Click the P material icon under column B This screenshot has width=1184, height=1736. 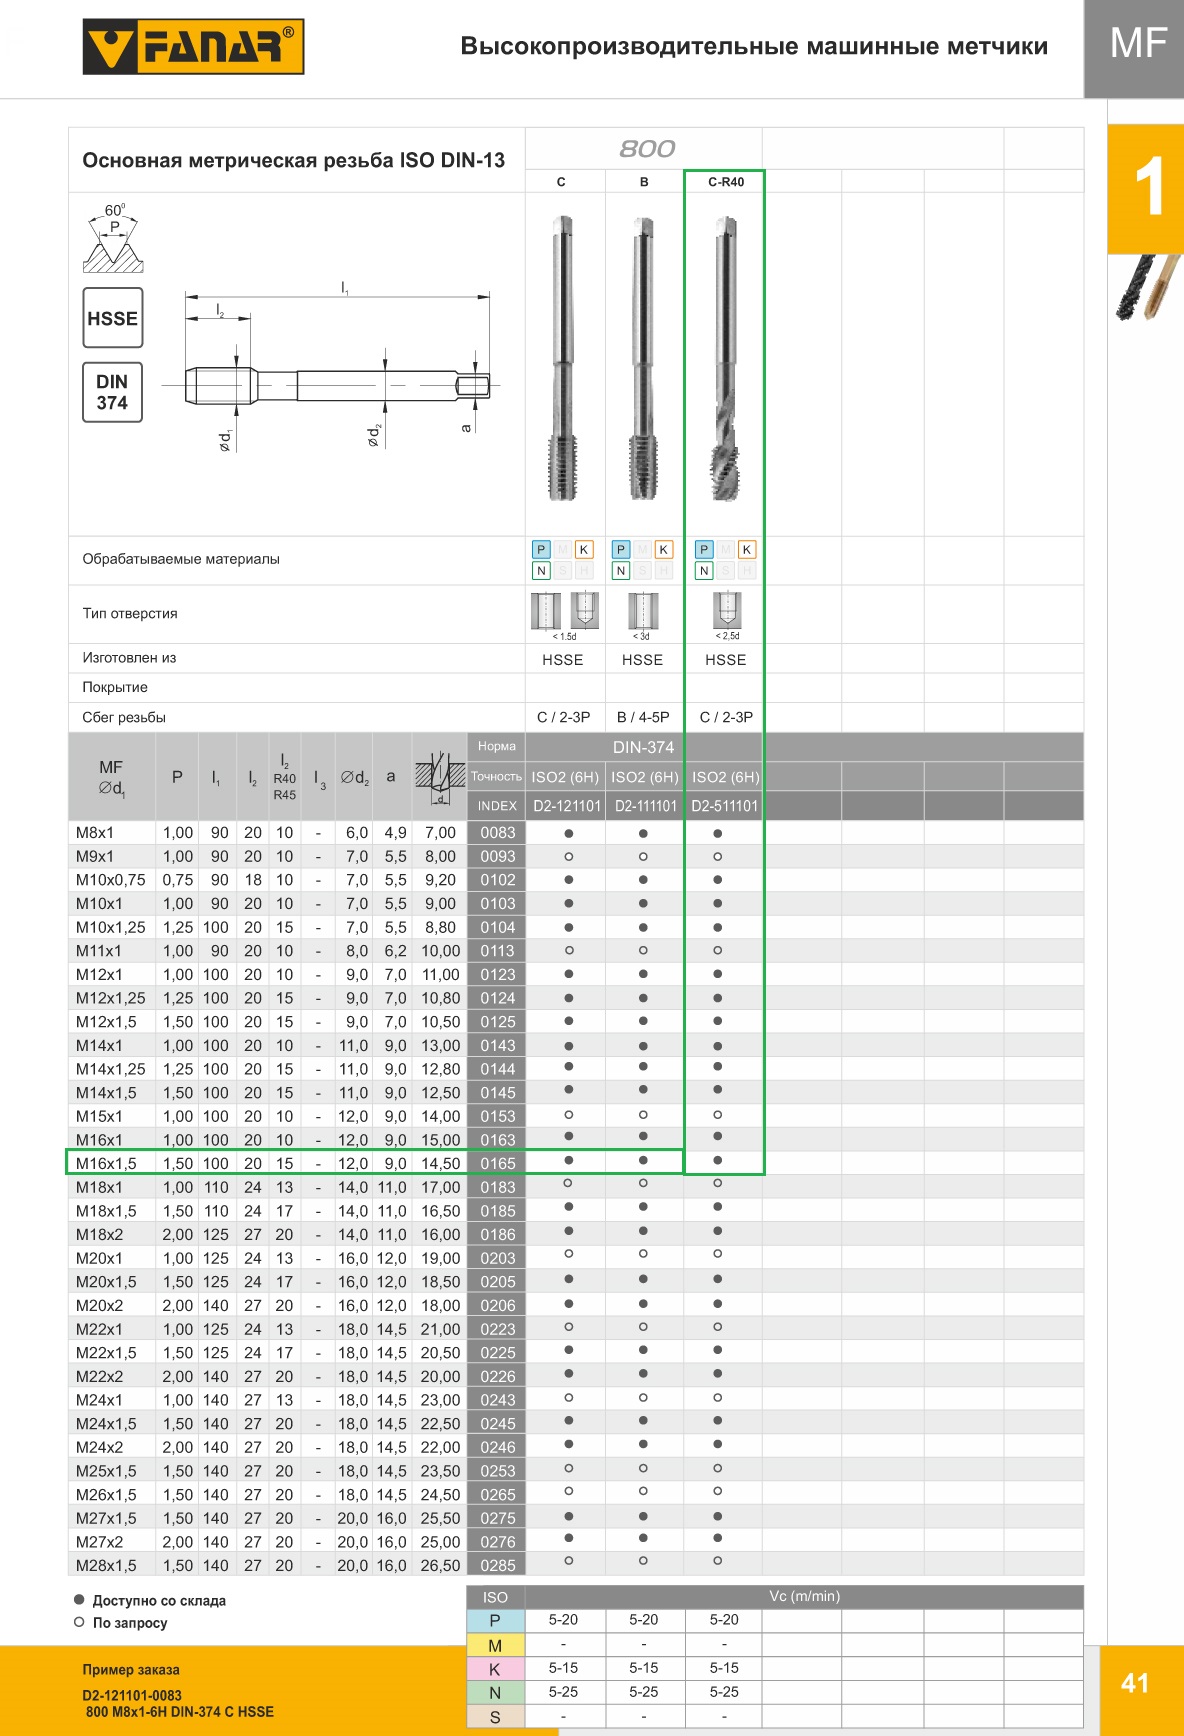coord(621,549)
